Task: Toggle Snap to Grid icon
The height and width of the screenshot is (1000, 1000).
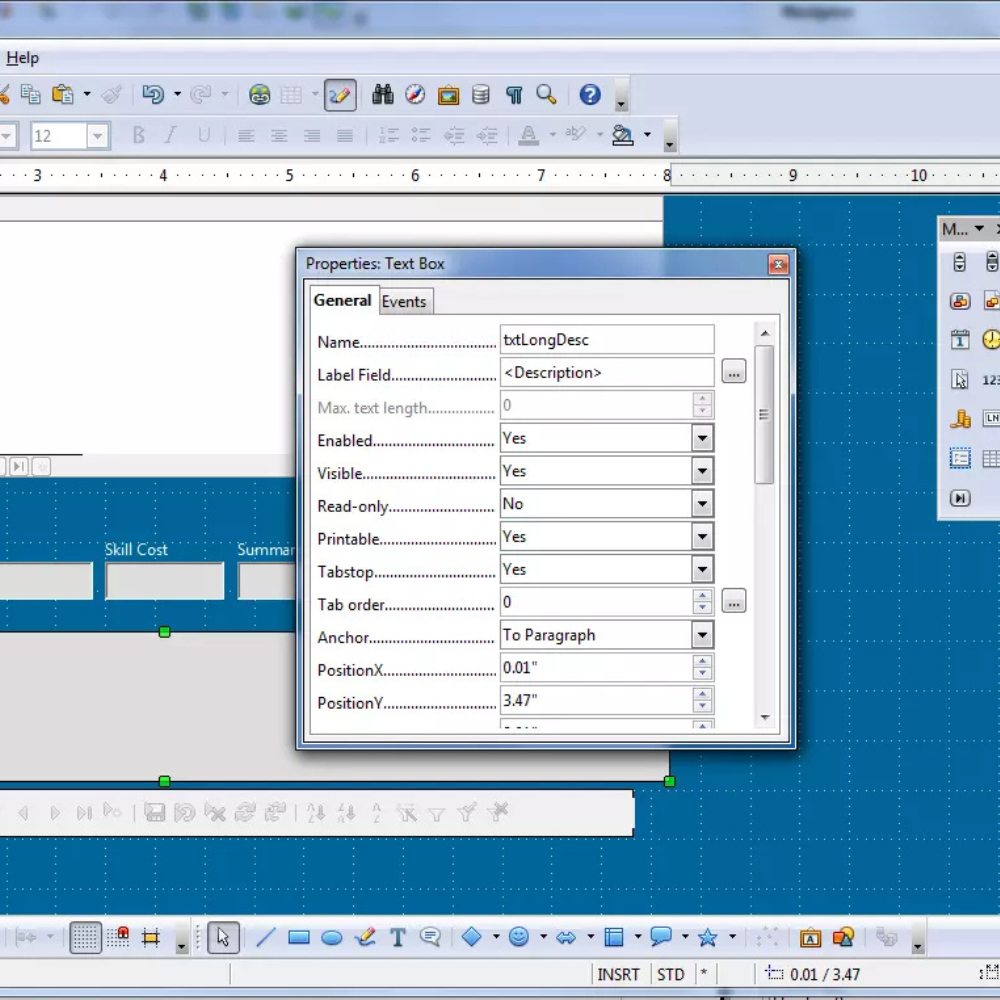Action: pos(118,938)
